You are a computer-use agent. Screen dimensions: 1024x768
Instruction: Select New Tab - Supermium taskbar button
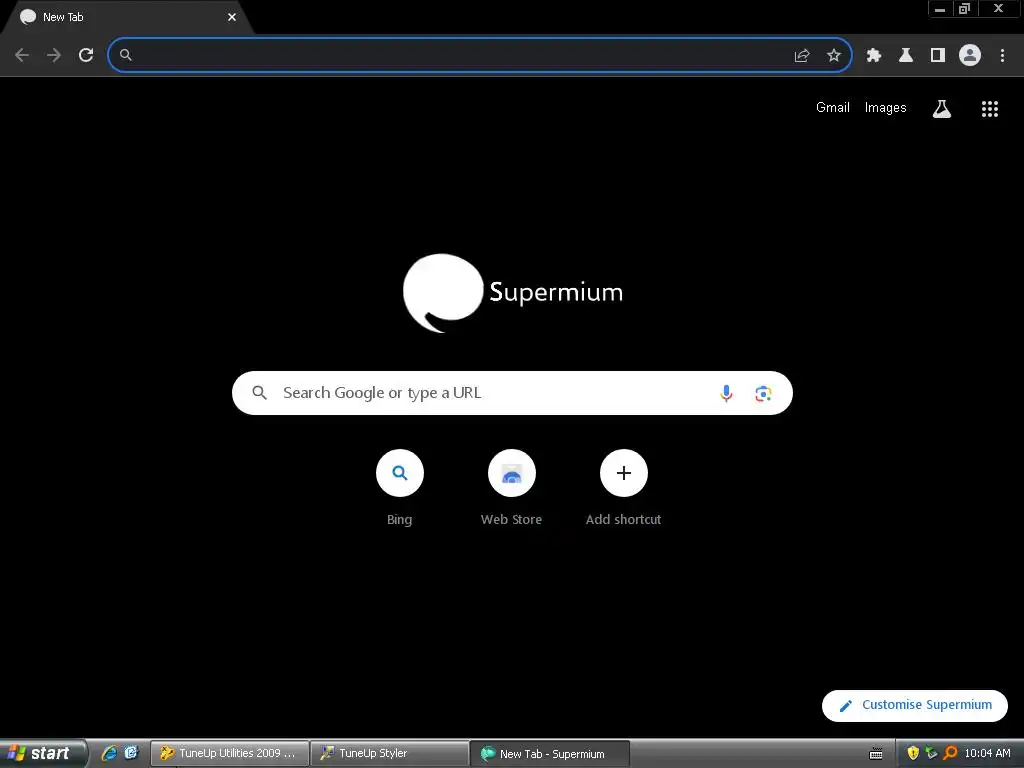(x=549, y=754)
